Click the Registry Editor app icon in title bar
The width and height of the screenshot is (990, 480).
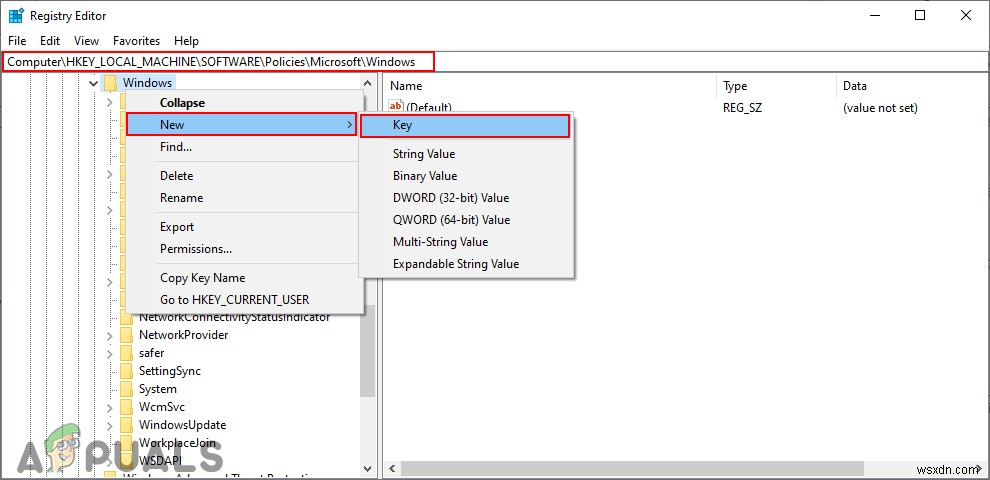pyautogui.click(x=16, y=16)
